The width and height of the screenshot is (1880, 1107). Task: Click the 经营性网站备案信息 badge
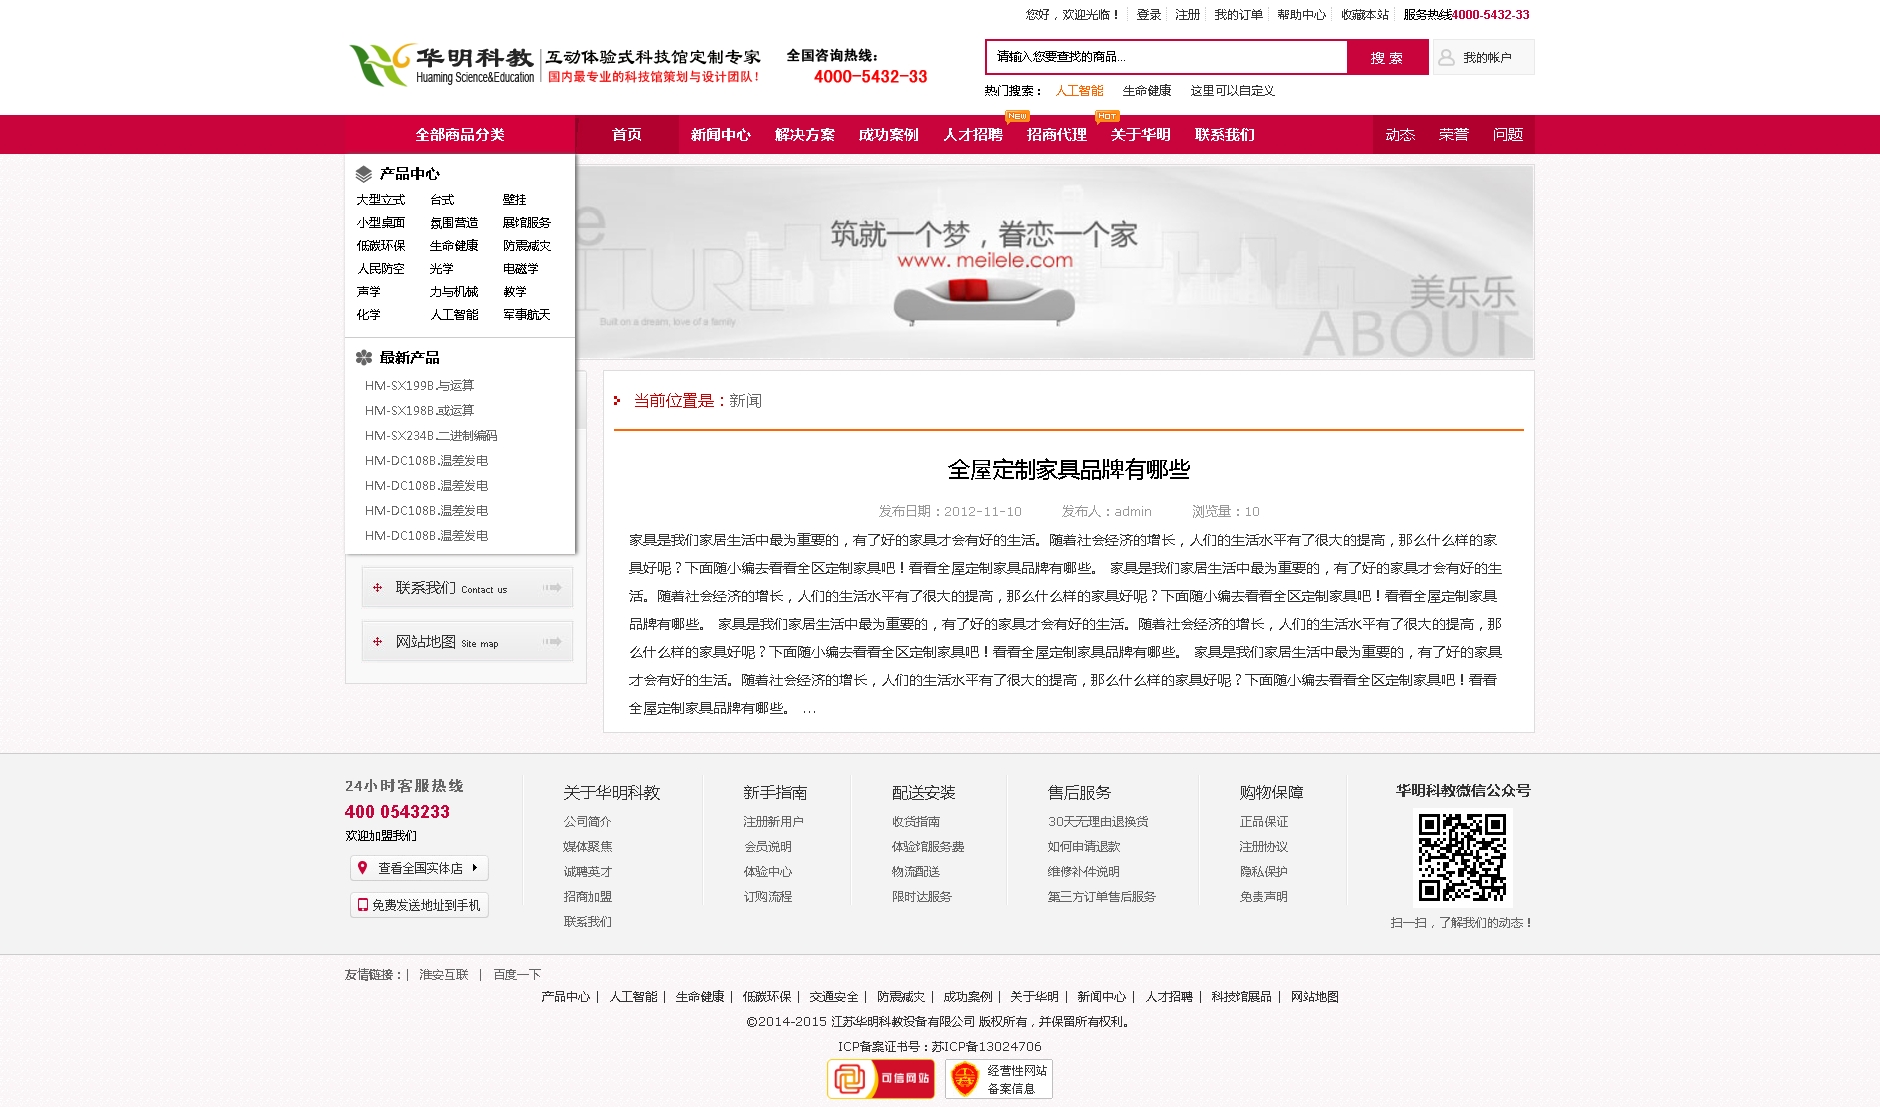tap(999, 1079)
